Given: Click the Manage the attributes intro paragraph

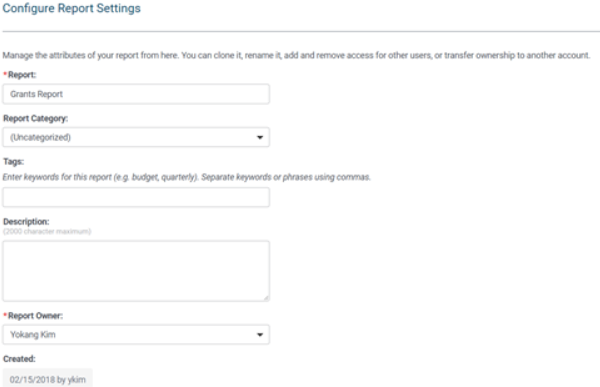Looking at the screenshot, I should click(x=296, y=56).
